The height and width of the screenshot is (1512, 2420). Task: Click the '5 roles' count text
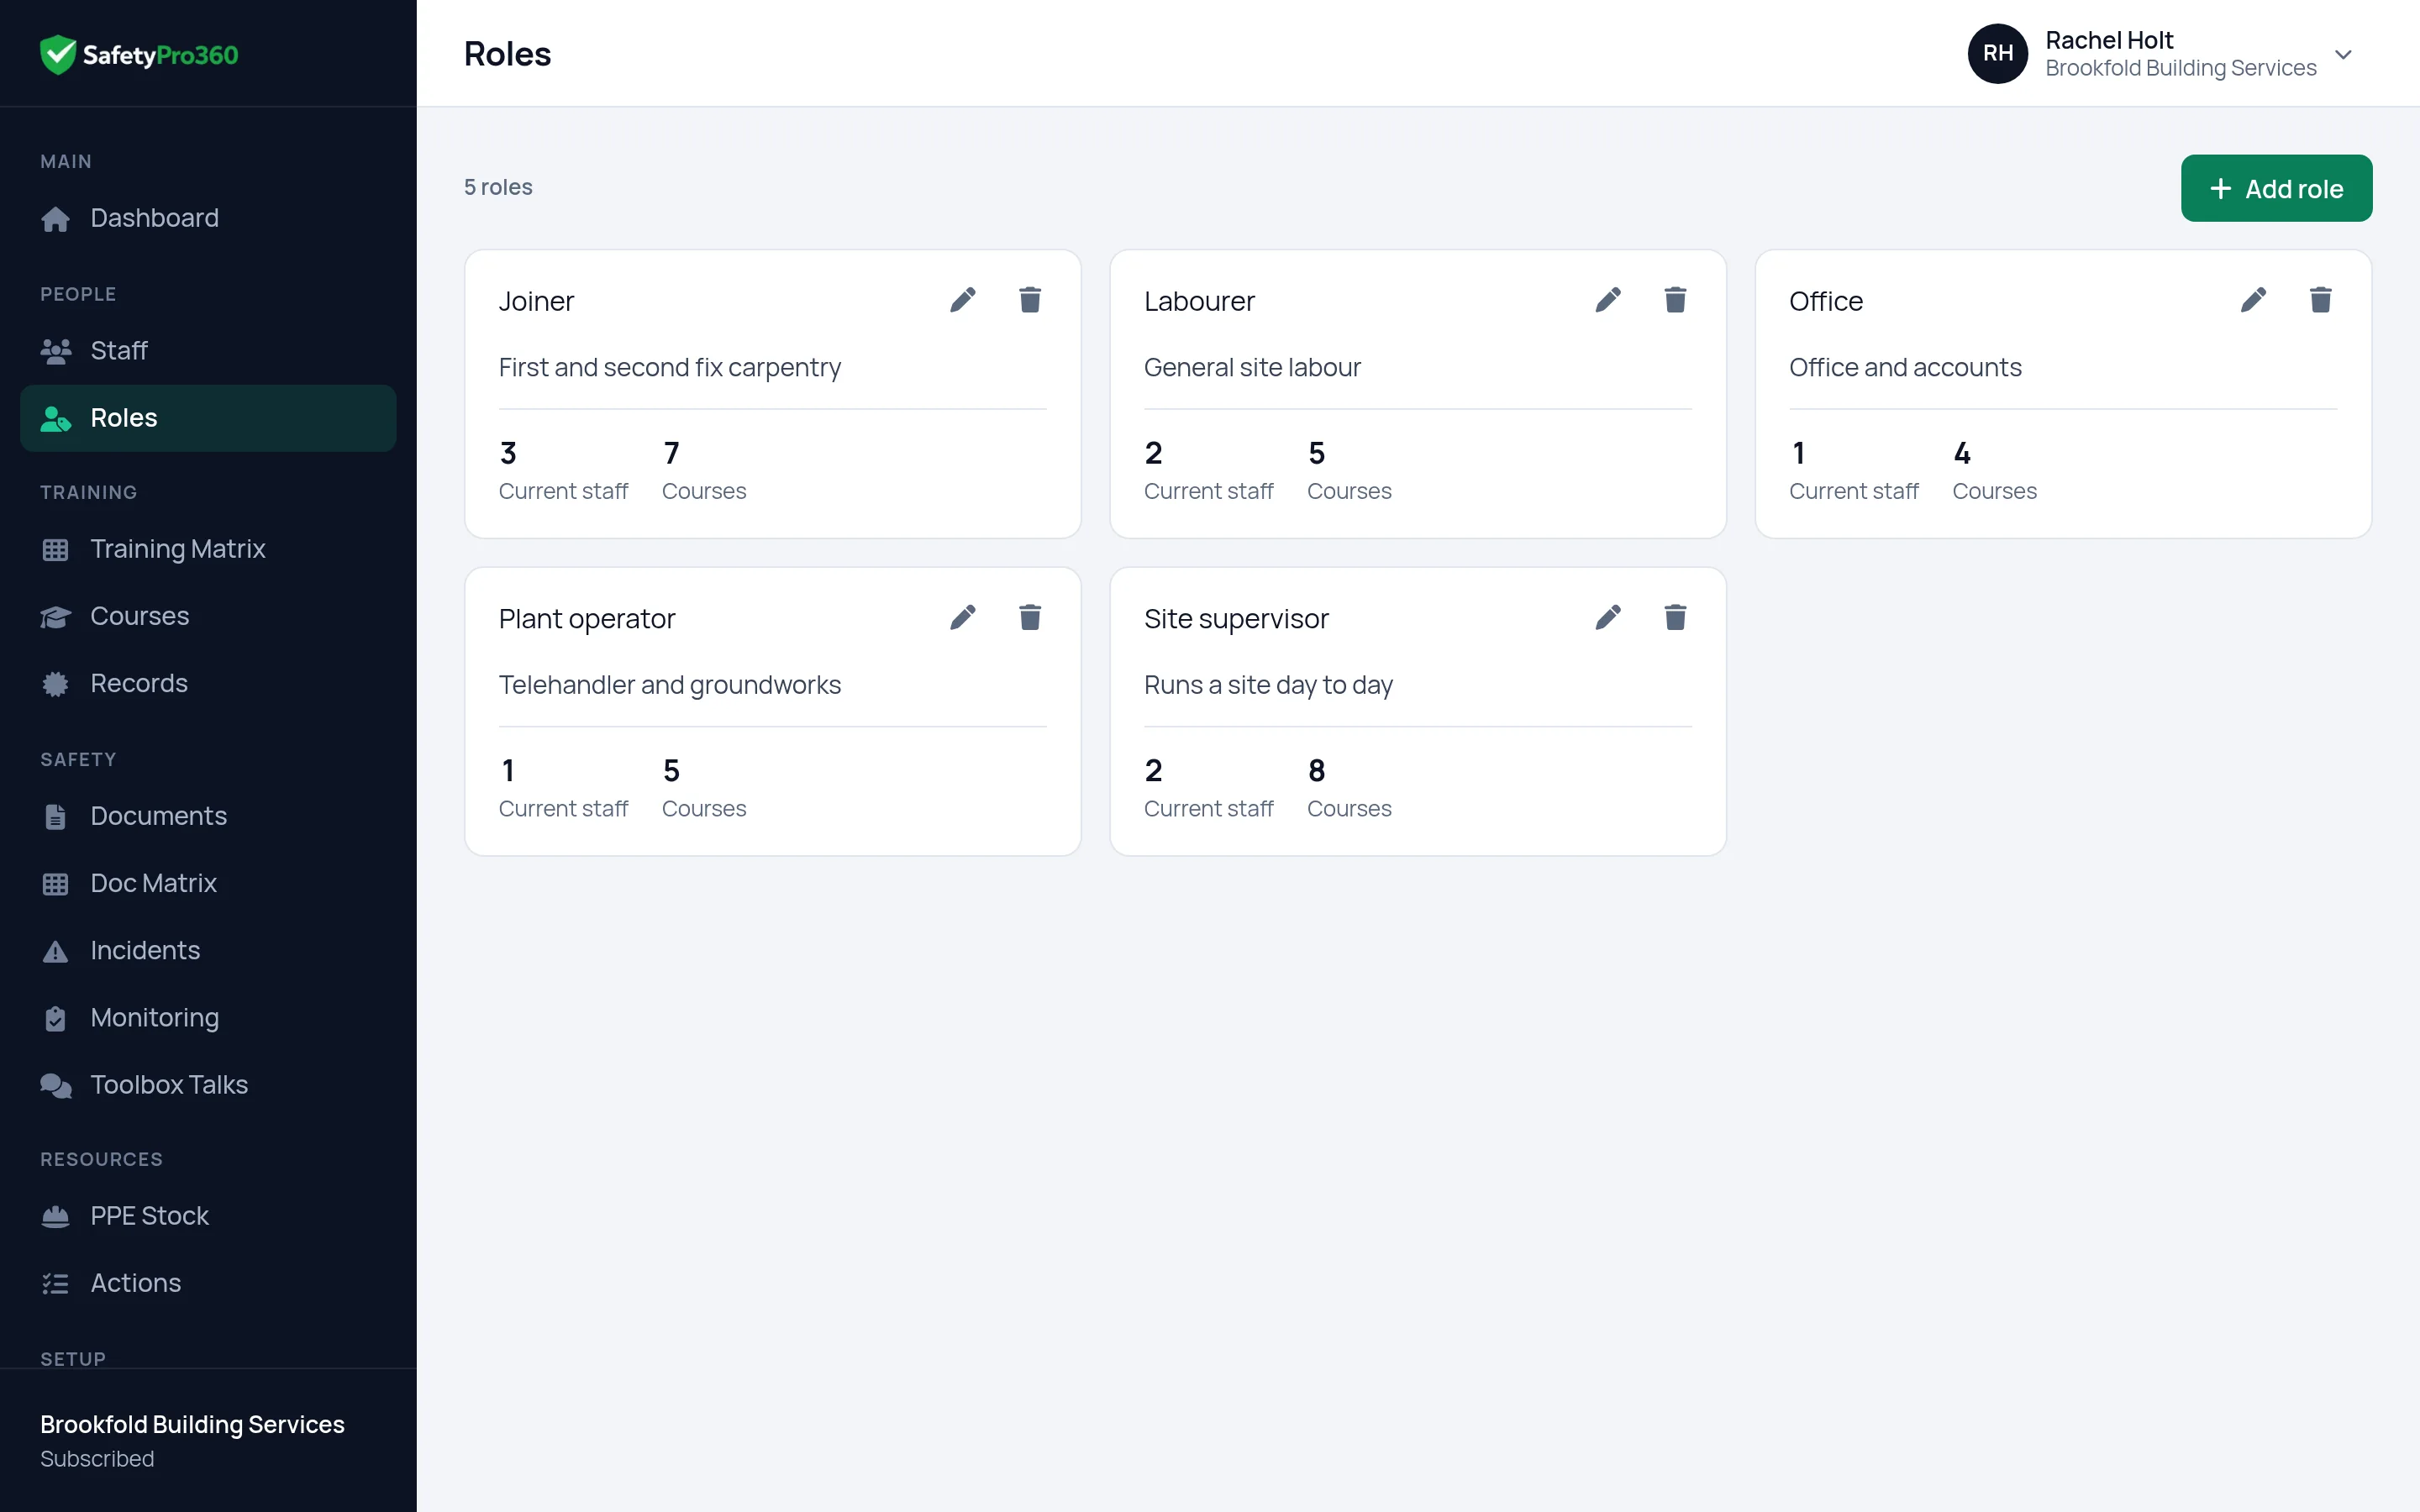point(498,187)
